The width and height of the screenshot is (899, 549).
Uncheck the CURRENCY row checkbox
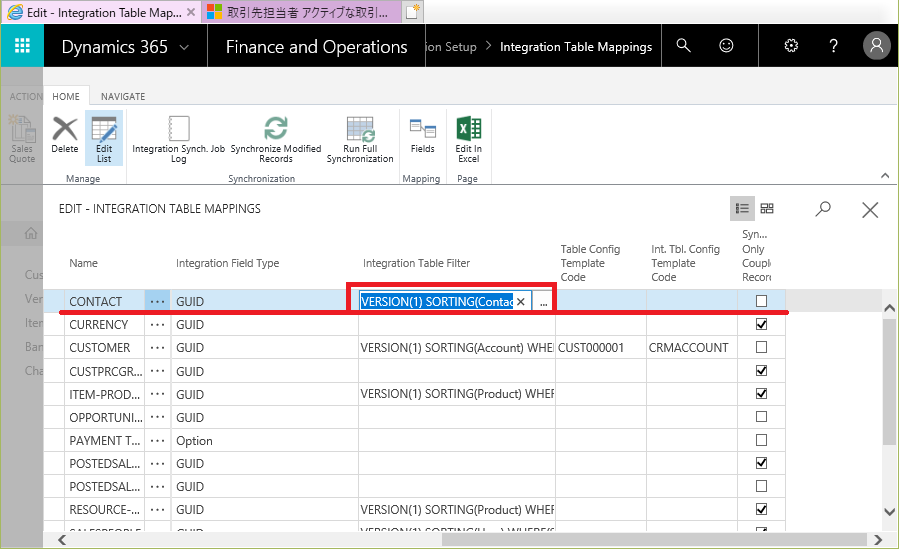(762, 324)
